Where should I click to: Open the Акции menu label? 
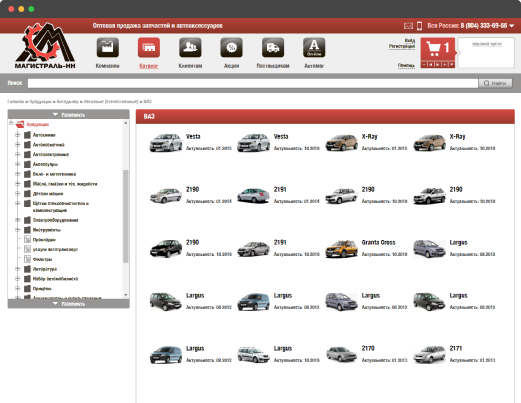pos(231,66)
